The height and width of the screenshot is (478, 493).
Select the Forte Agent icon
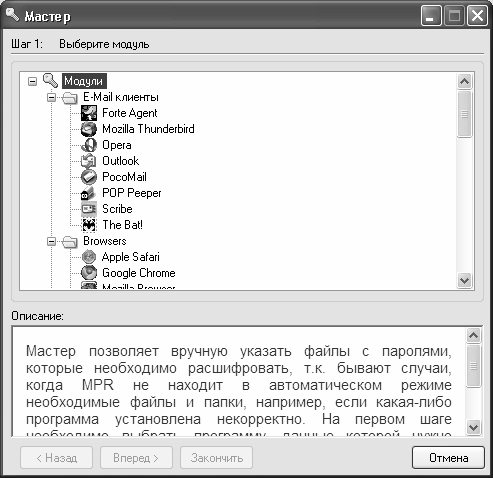(x=89, y=113)
